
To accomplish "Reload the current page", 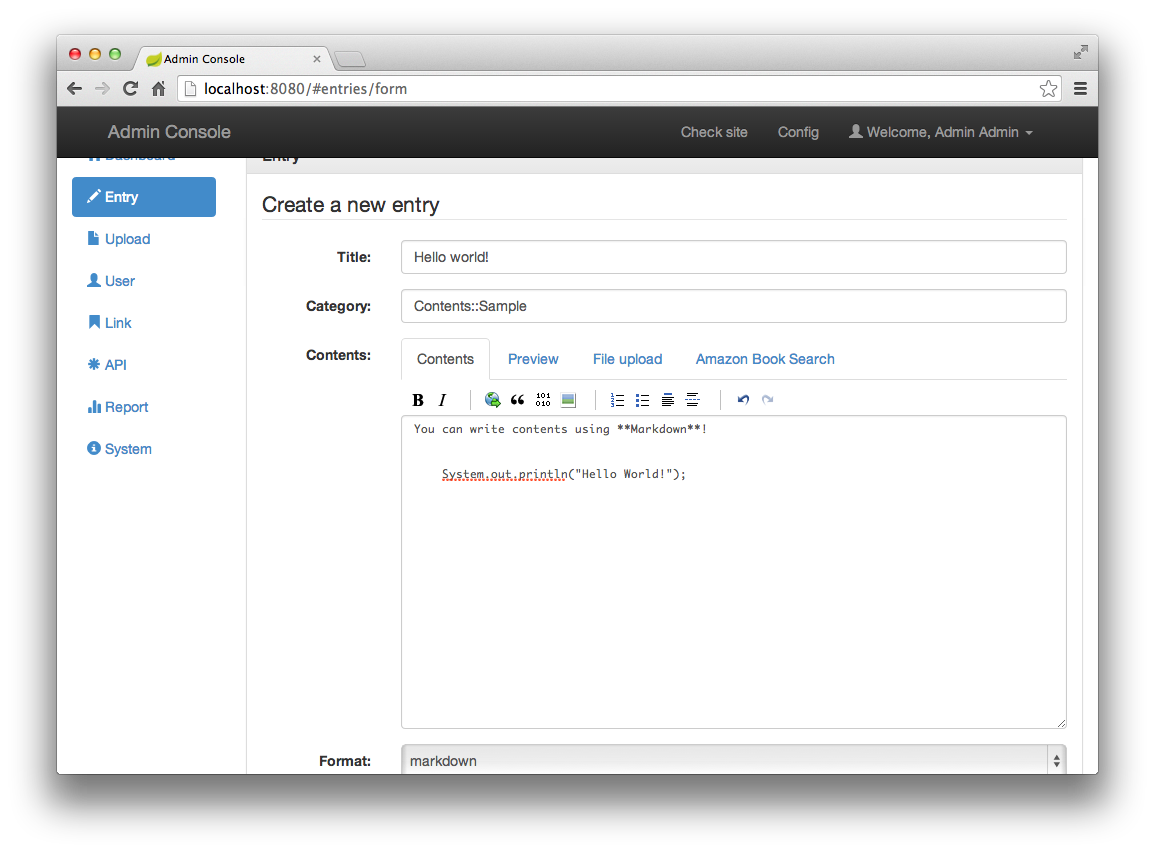I will 130,89.
